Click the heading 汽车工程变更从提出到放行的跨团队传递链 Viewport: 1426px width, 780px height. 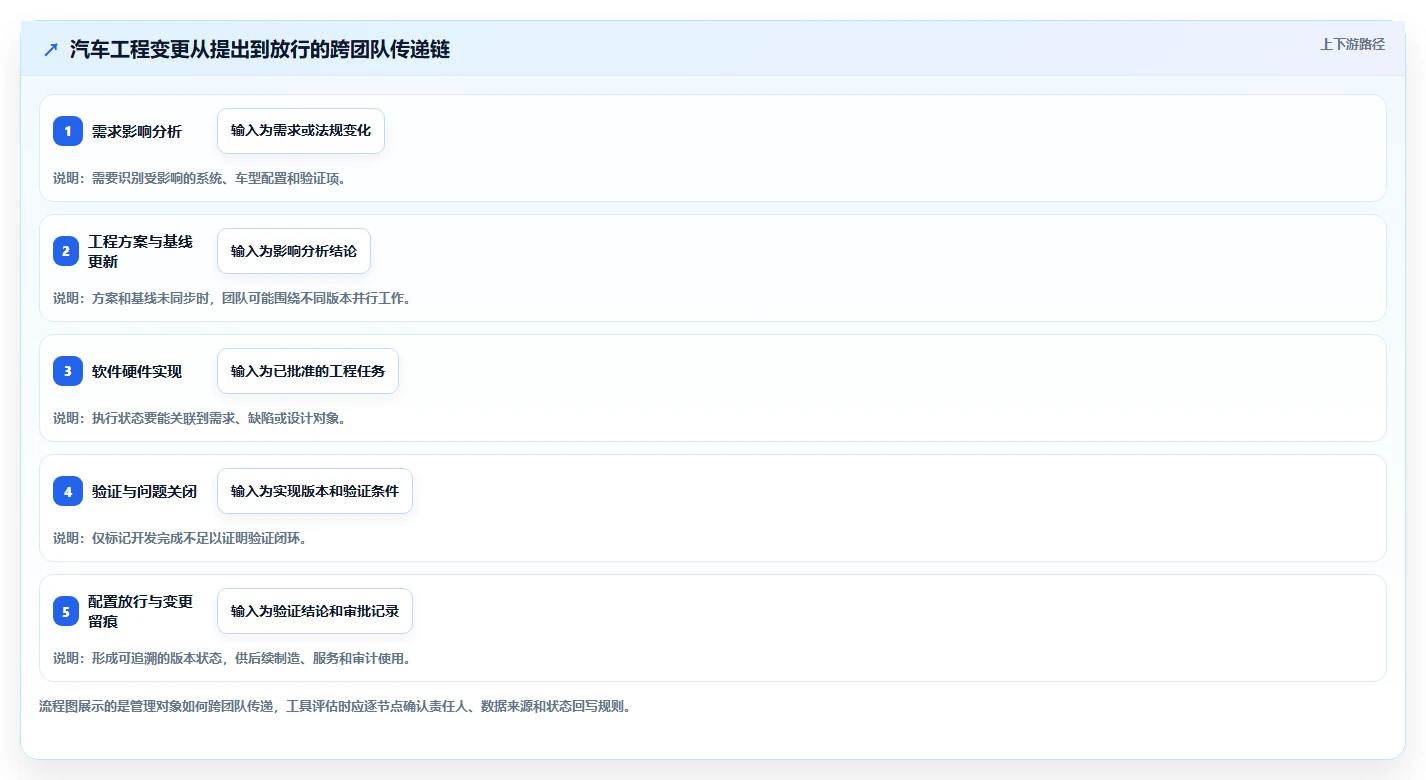point(260,49)
